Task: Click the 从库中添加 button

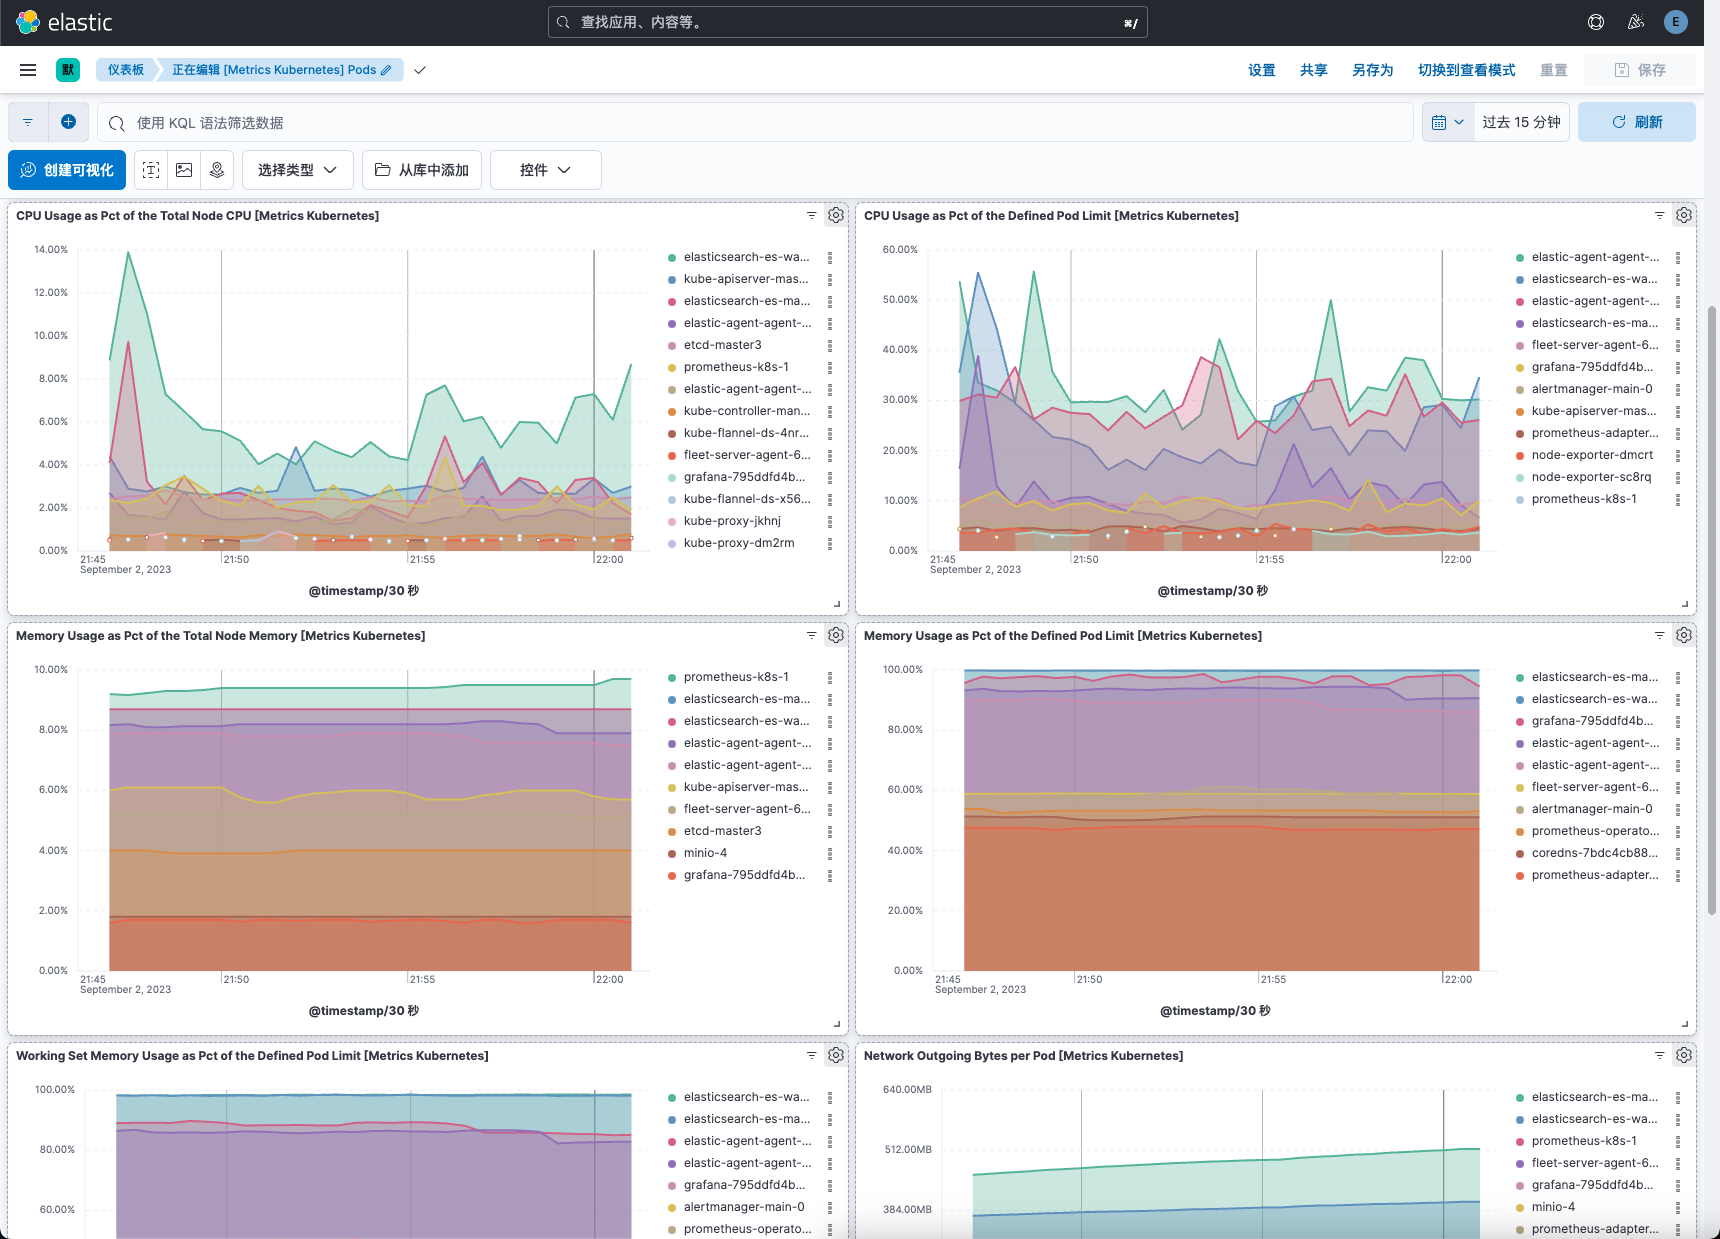Action: 422,170
